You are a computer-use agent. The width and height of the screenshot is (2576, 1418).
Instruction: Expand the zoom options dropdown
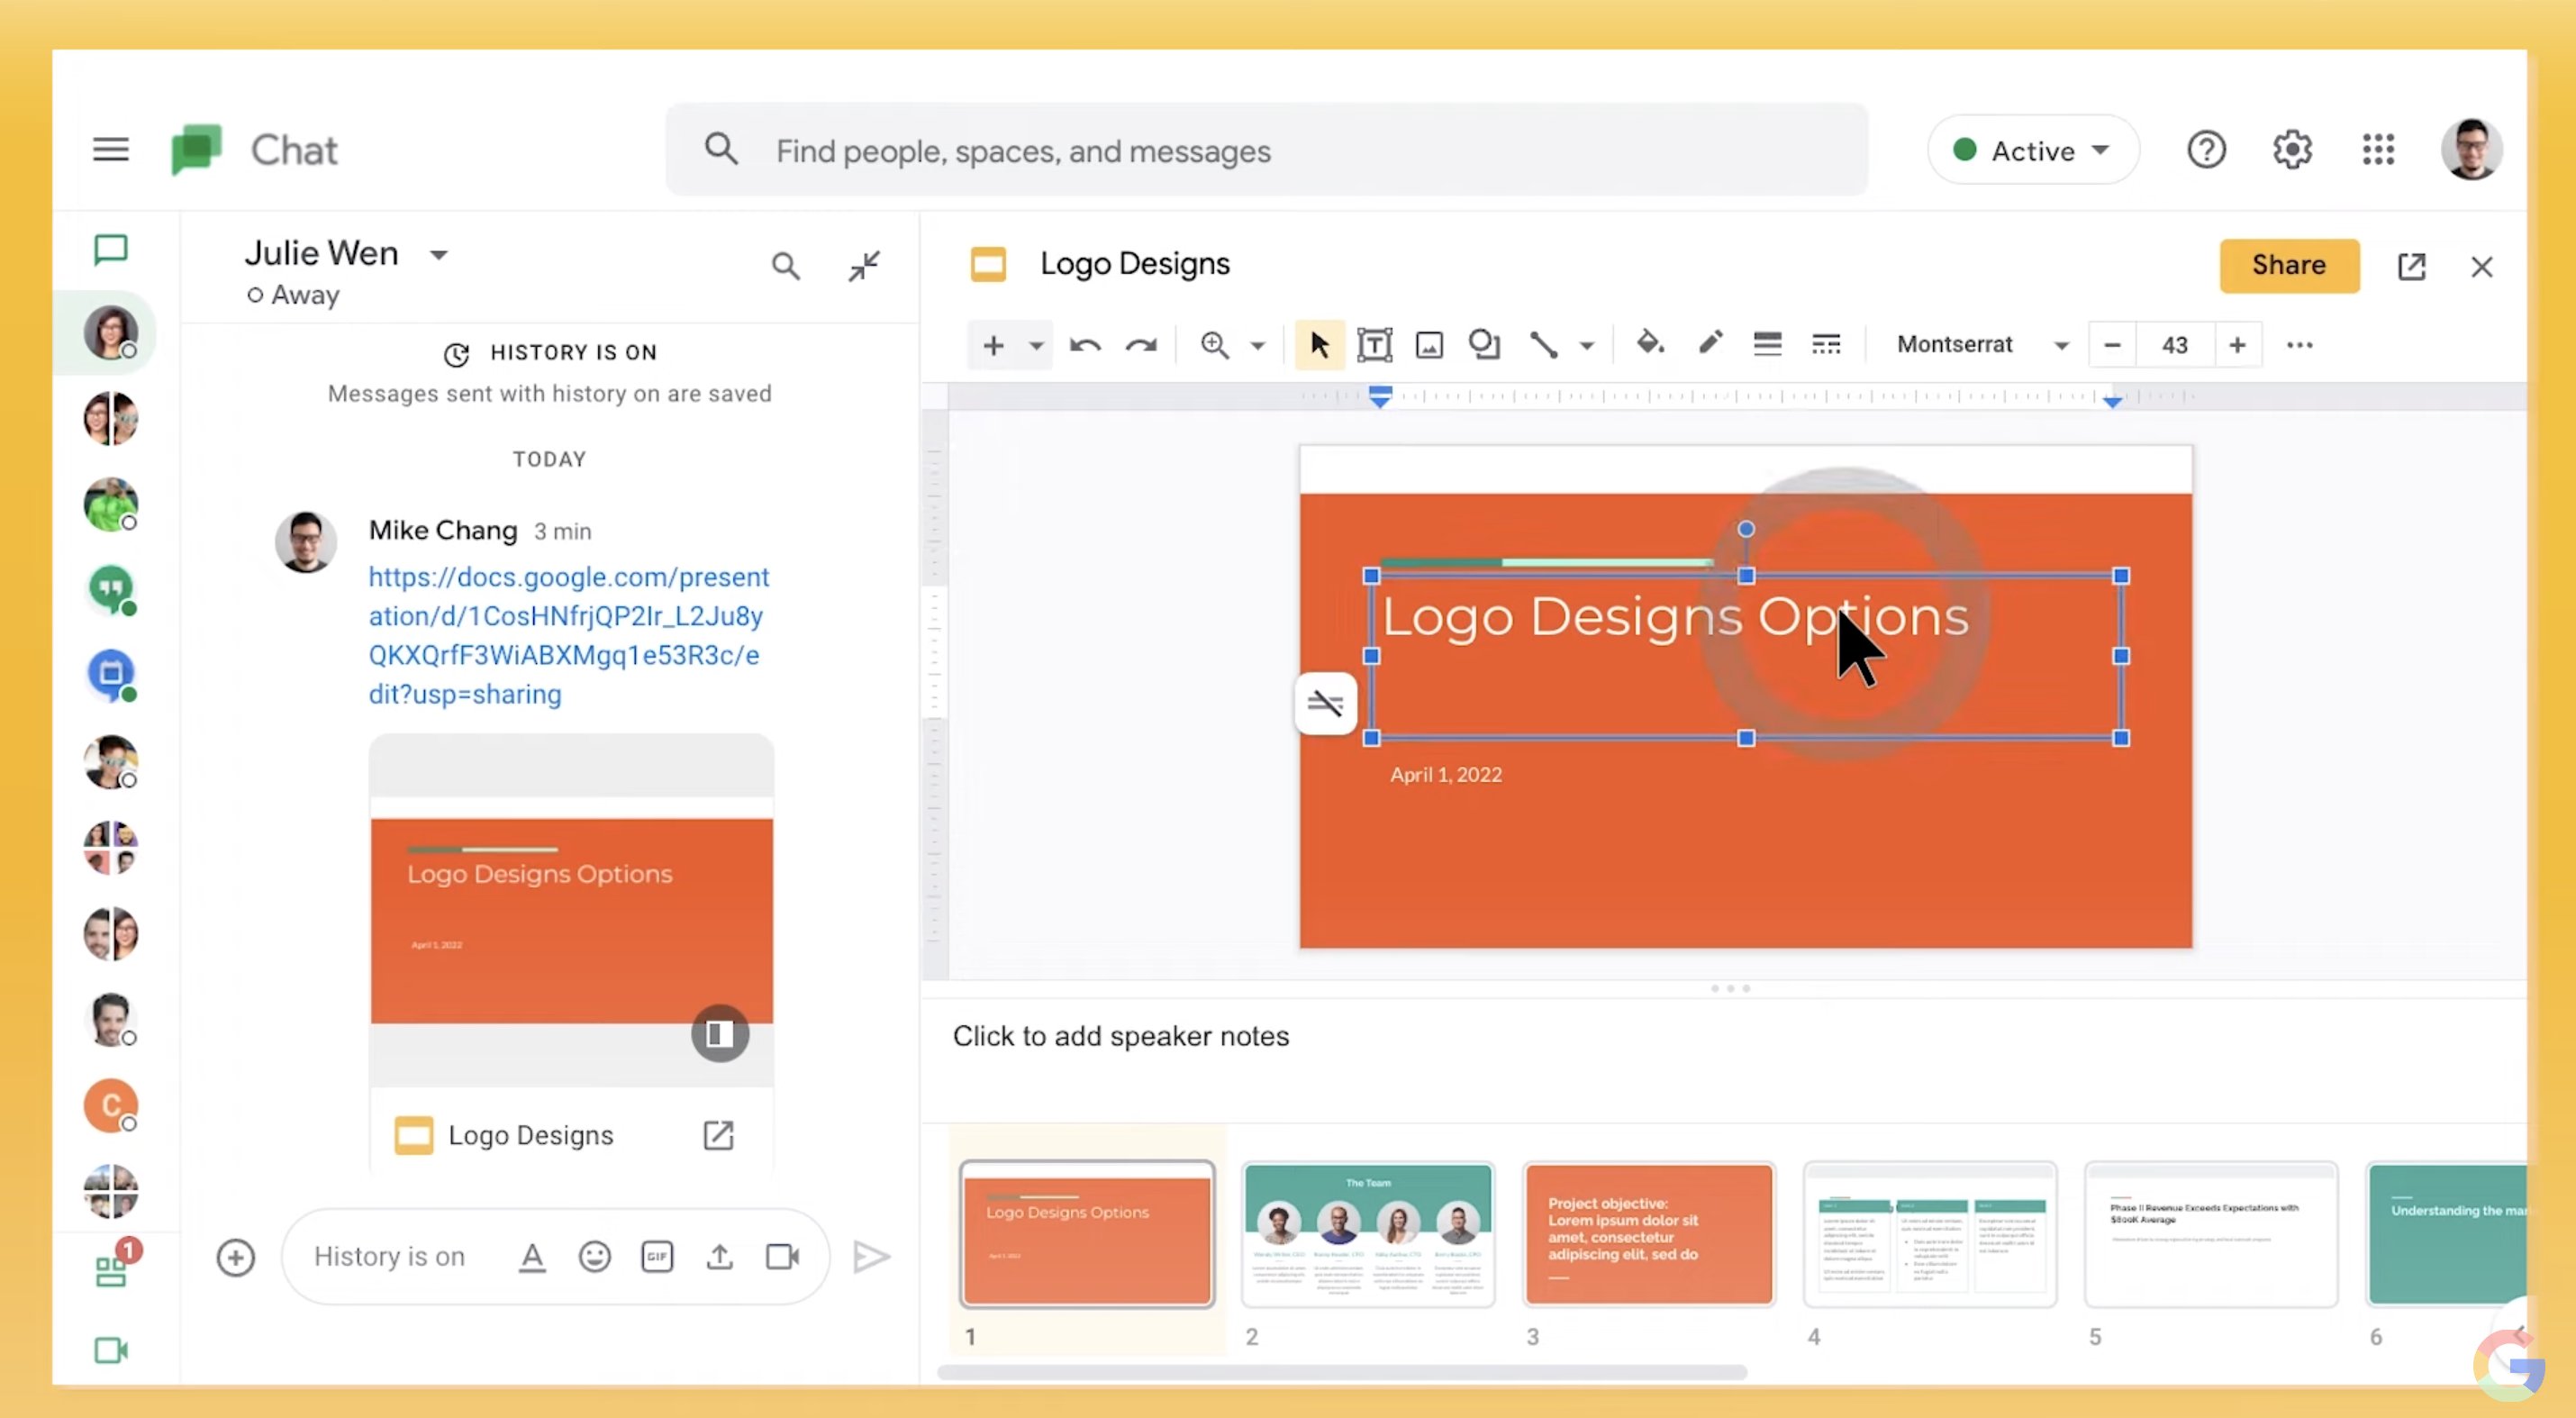[1258, 344]
